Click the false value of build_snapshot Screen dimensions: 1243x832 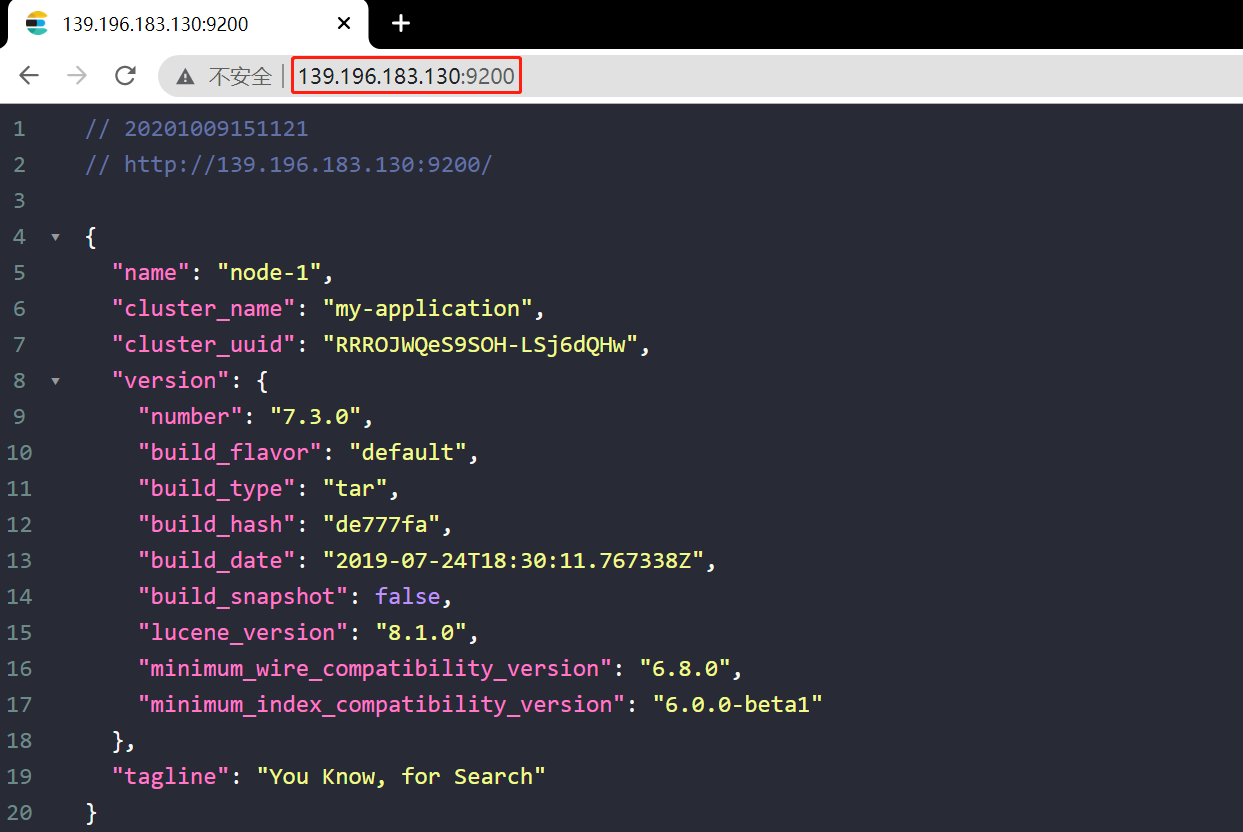(x=407, y=597)
